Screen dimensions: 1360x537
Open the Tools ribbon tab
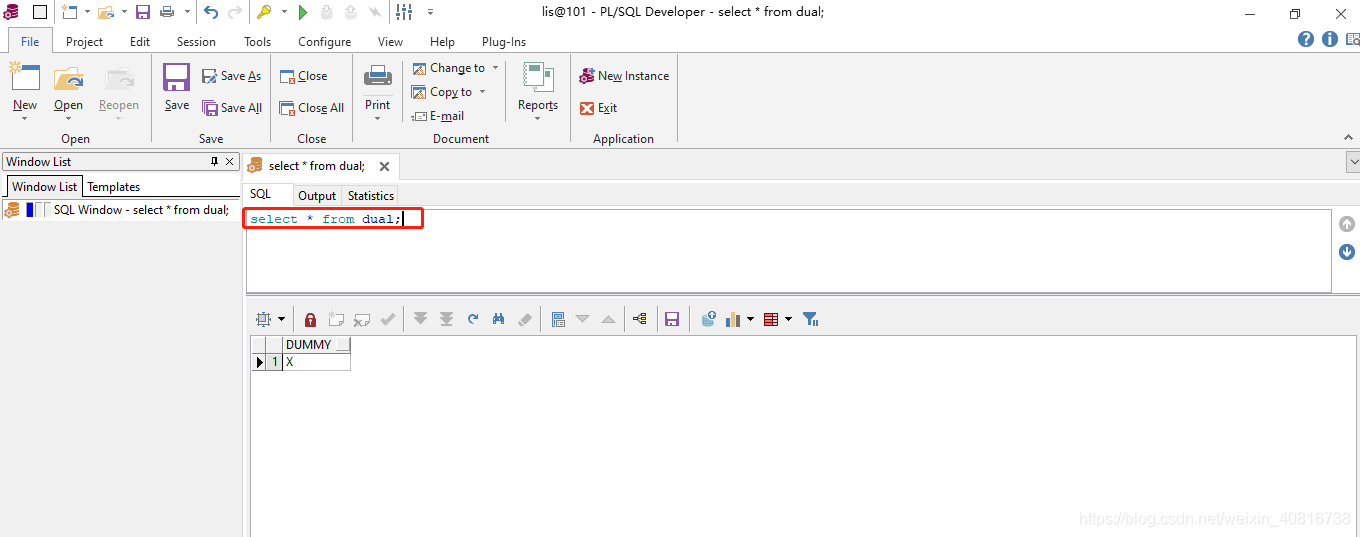tap(257, 41)
